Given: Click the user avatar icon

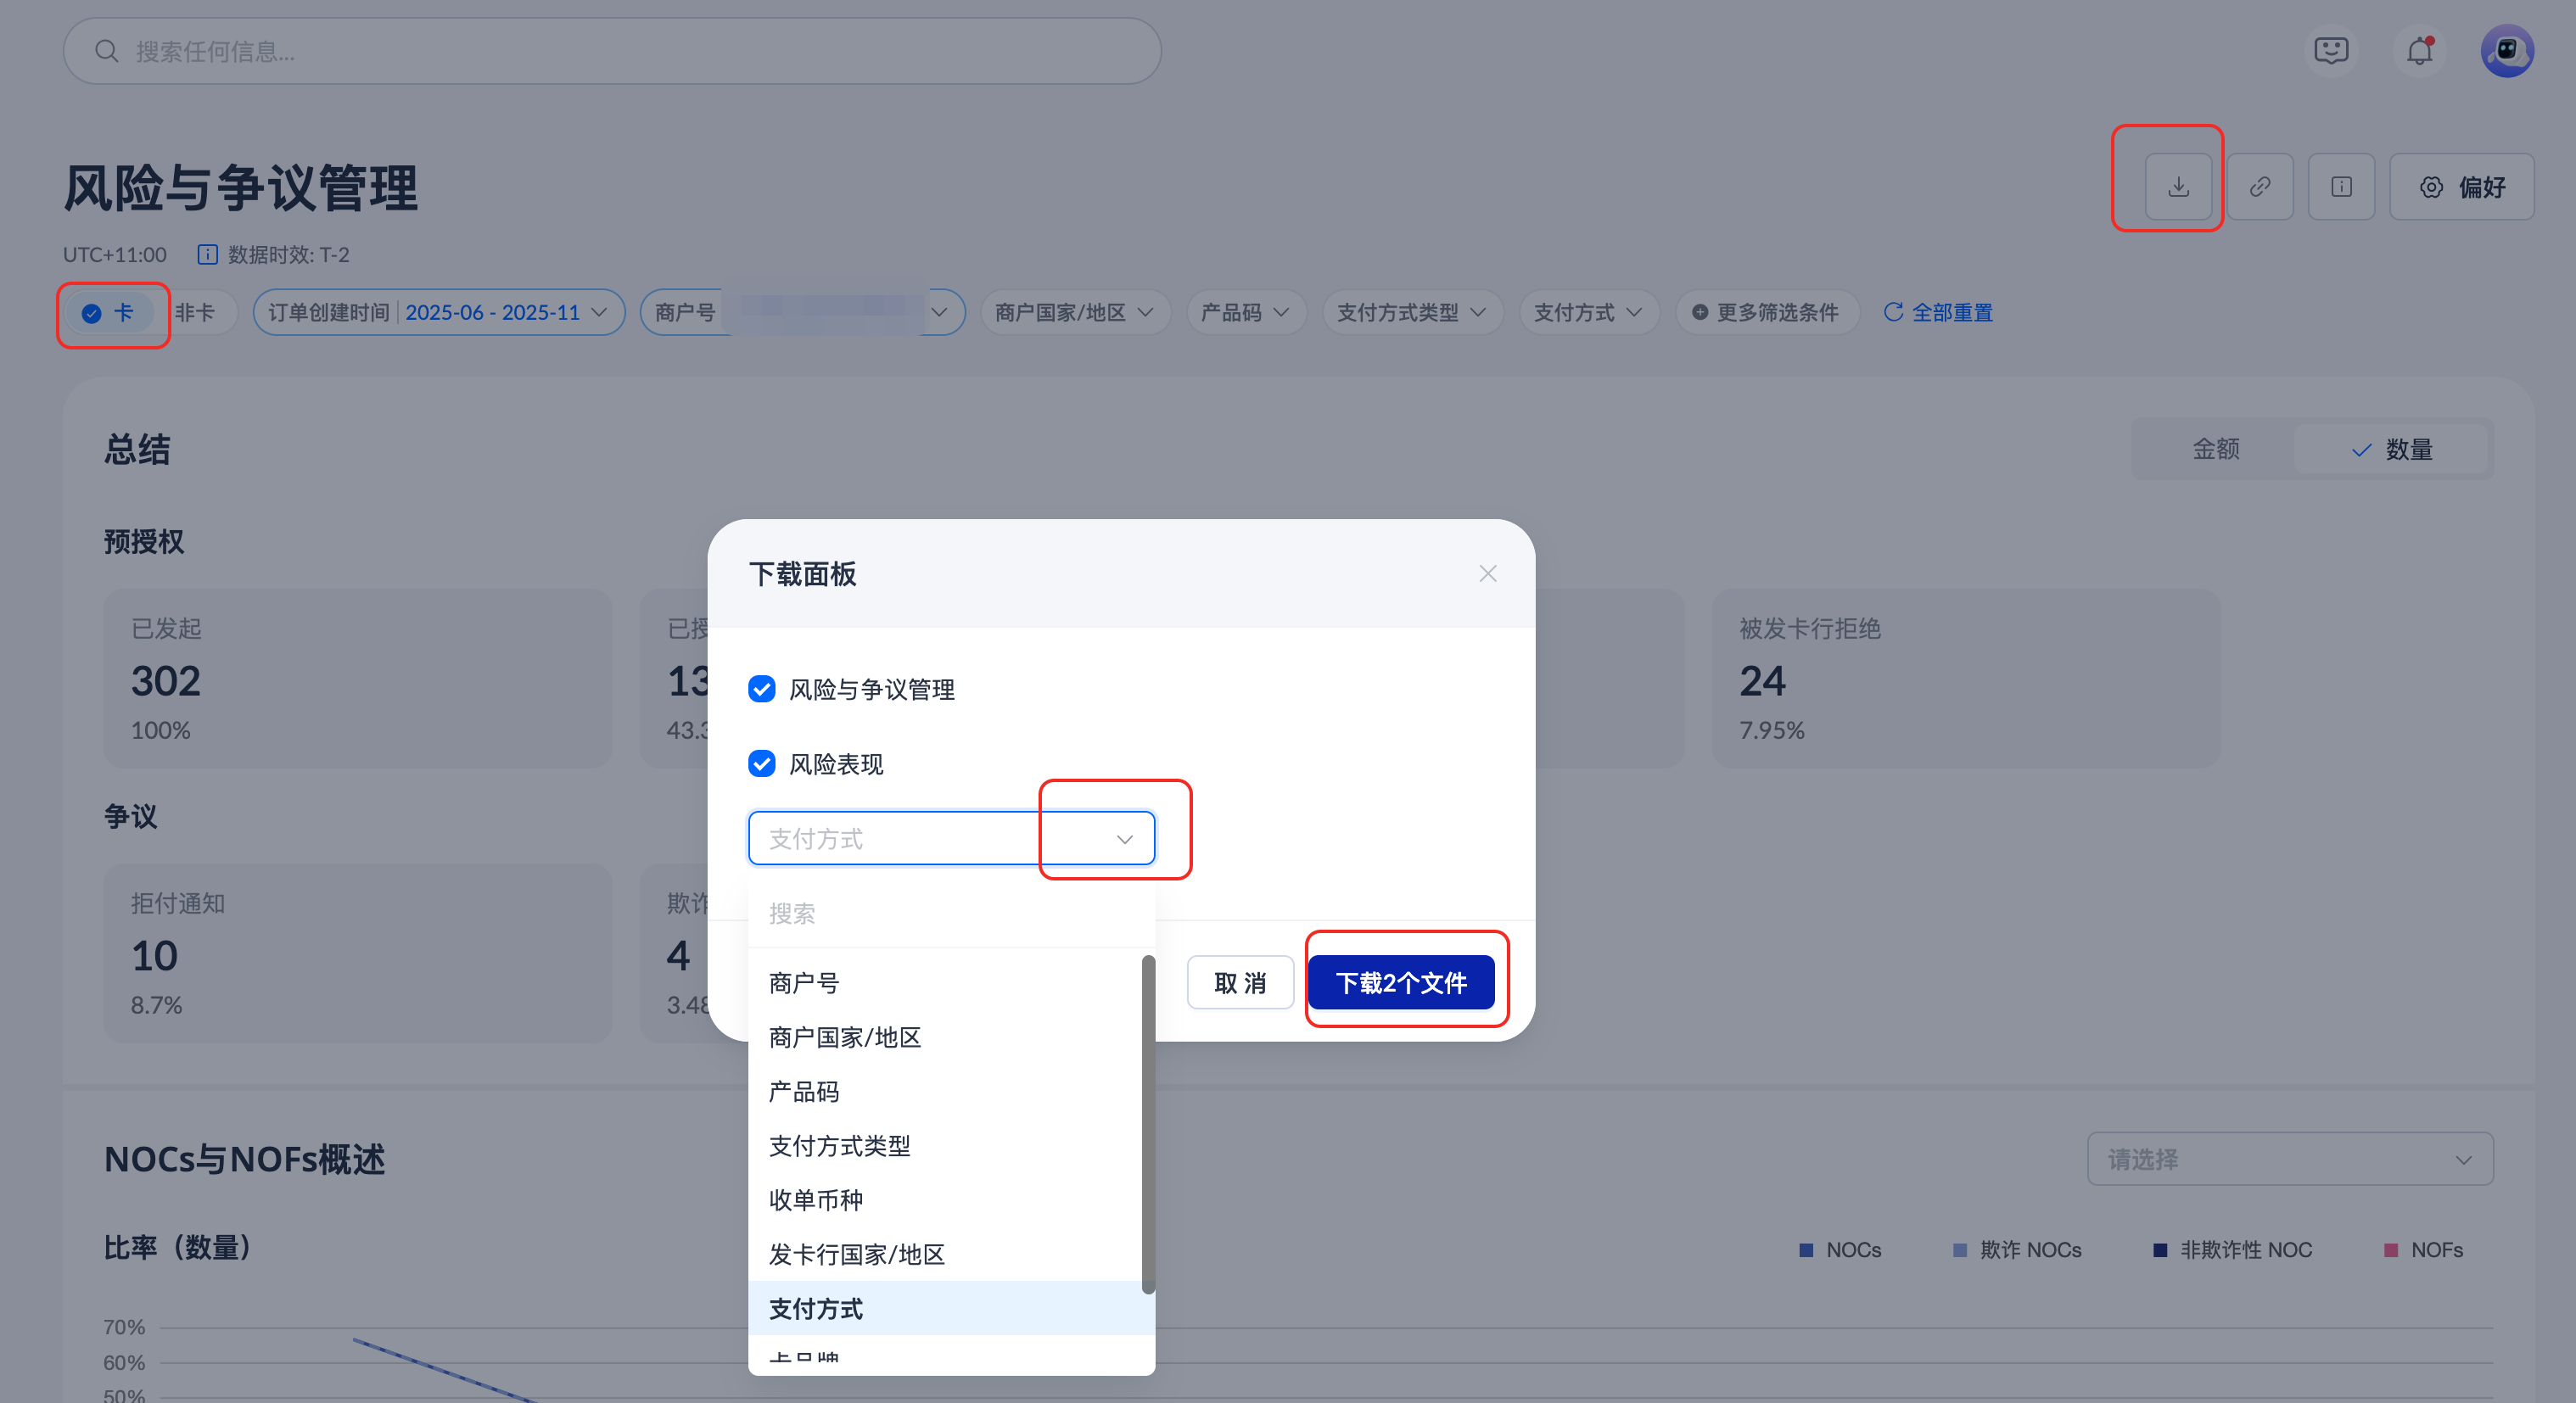Looking at the screenshot, I should pos(2506,51).
